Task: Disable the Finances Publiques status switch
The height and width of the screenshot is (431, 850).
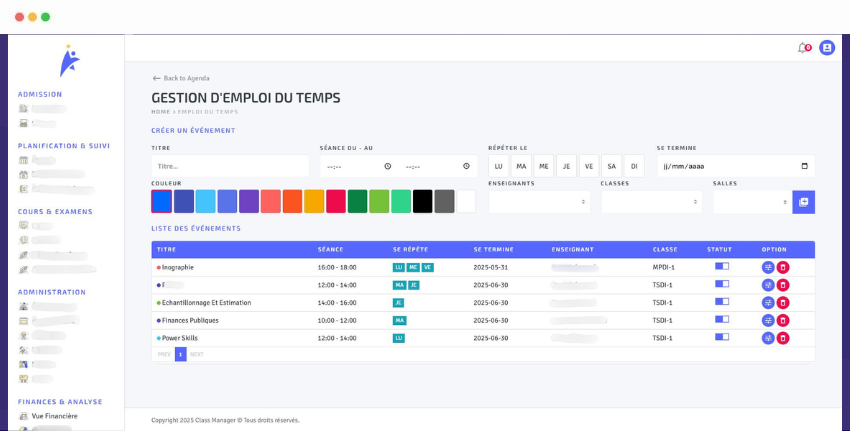Action: click(x=722, y=319)
